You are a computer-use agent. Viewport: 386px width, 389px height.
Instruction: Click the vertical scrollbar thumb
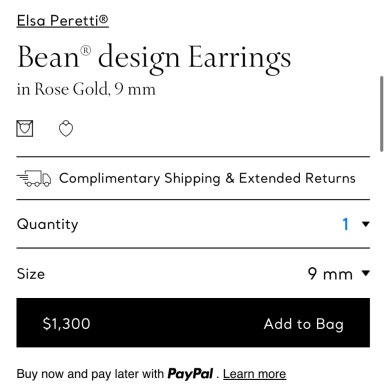point(382,114)
